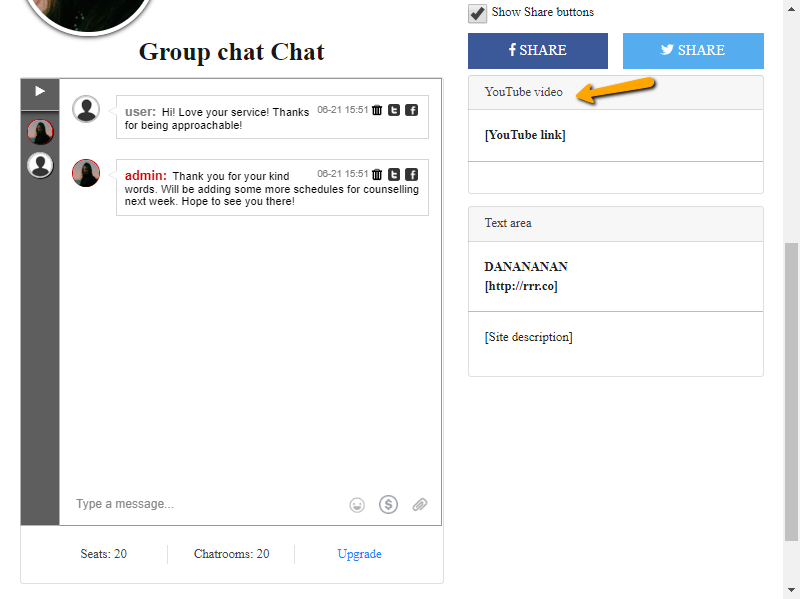
Task: Click the dollar sign payment icon
Action: [388, 505]
